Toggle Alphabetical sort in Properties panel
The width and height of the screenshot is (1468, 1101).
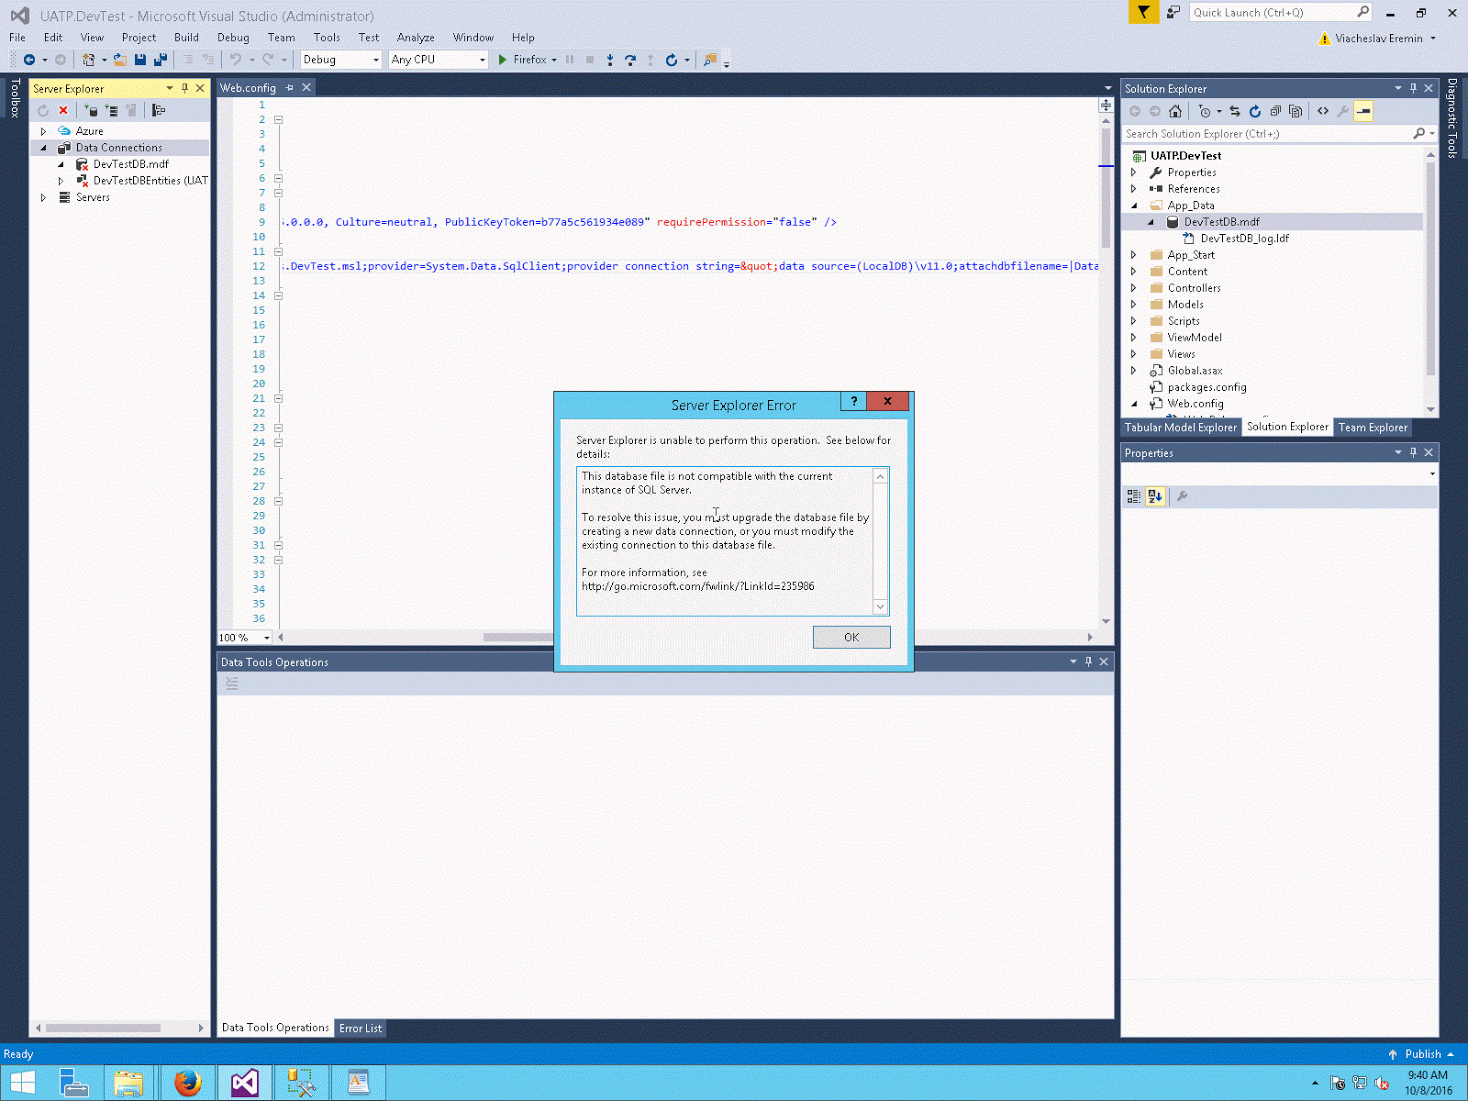click(1155, 496)
